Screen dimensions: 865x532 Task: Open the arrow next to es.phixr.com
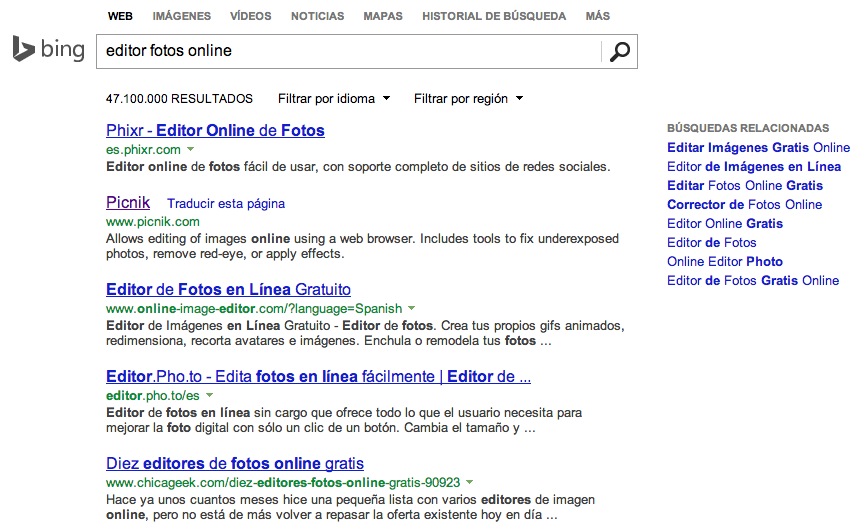coord(191,149)
